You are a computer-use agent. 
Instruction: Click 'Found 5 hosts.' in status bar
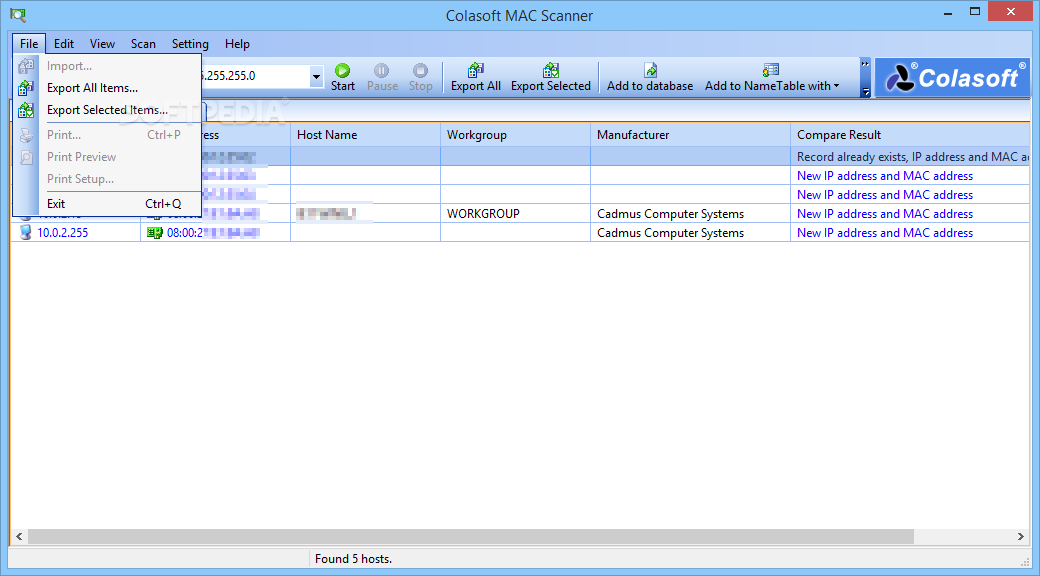pyautogui.click(x=354, y=559)
